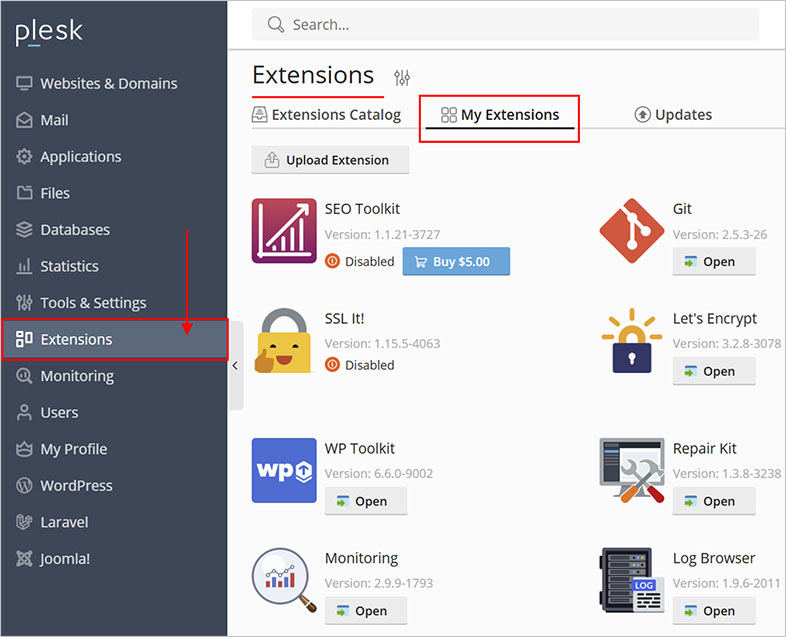Click Open button for Log Browser
This screenshot has width=786, height=637.
pos(714,611)
